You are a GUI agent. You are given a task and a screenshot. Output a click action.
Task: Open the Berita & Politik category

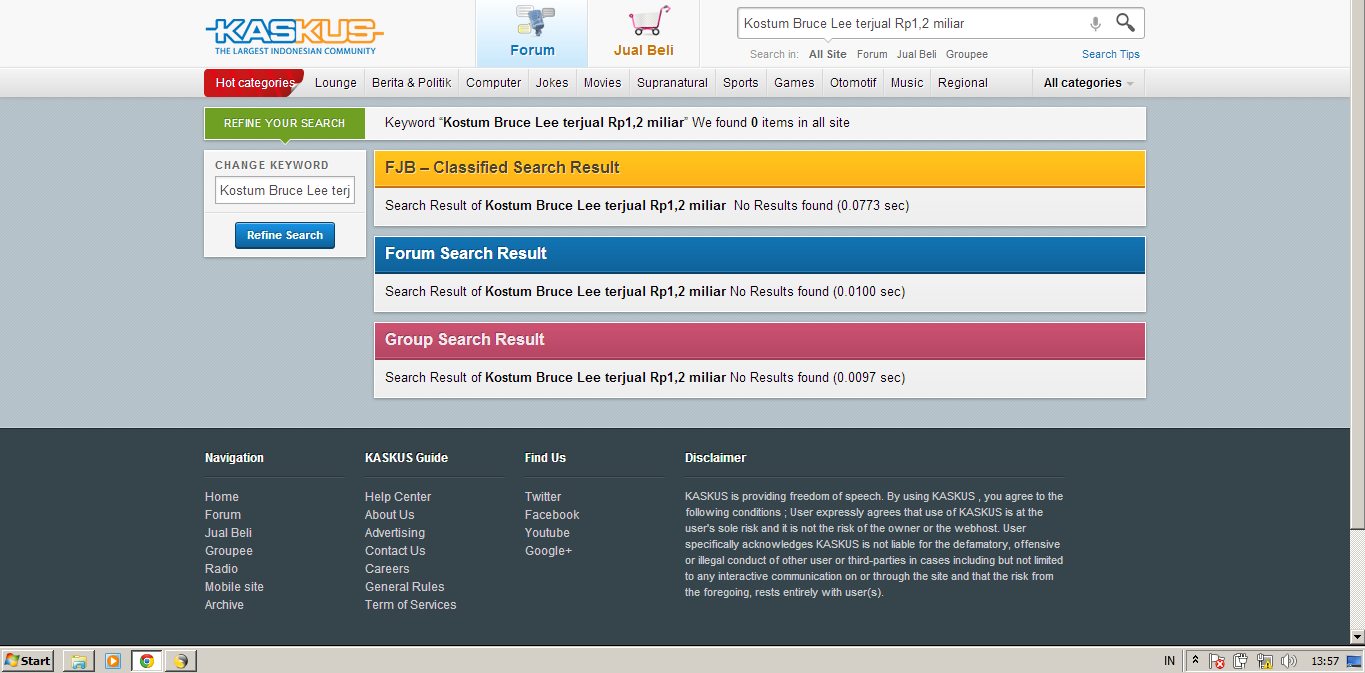click(x=411, y=83)
